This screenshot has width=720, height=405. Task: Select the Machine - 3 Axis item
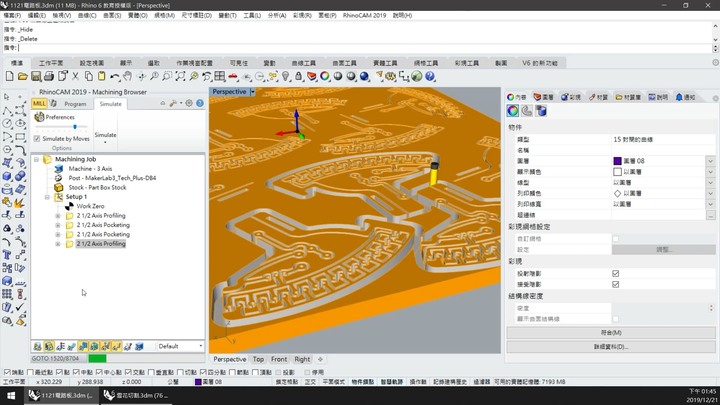[90, 169]
